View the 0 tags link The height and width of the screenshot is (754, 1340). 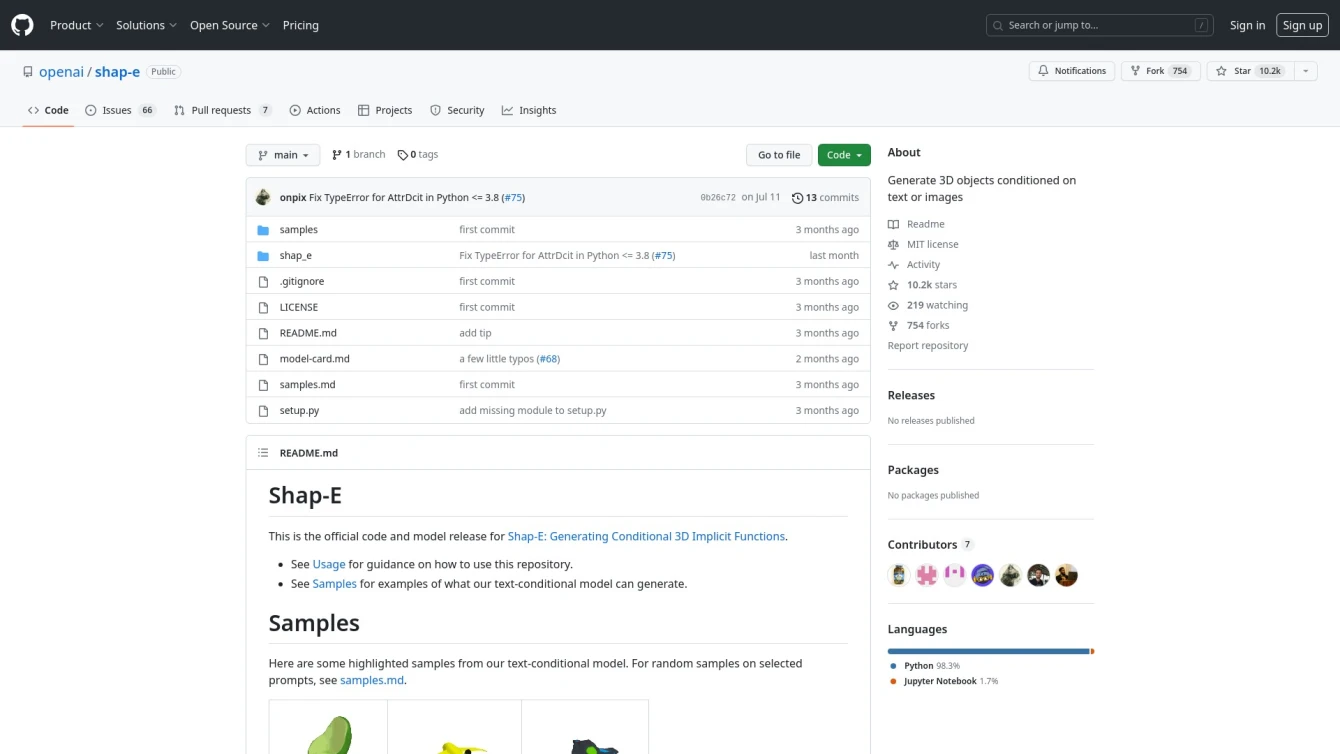tap(418, 155)
